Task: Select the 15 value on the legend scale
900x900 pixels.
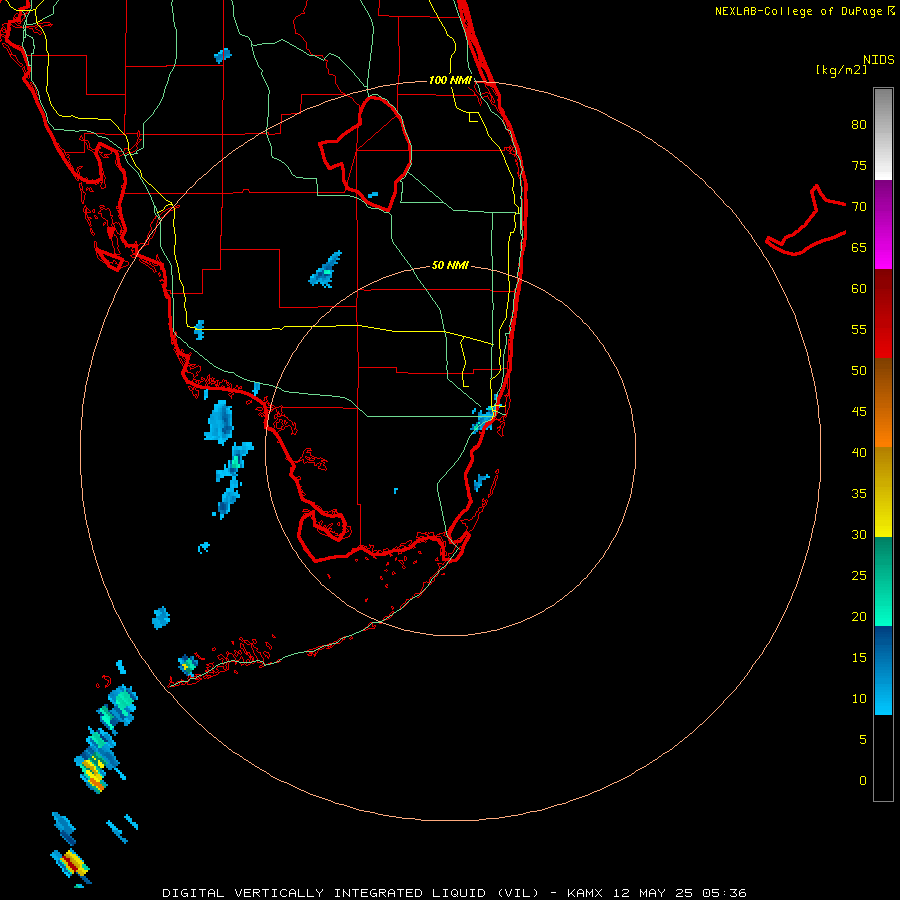Action: click(859, 657)
